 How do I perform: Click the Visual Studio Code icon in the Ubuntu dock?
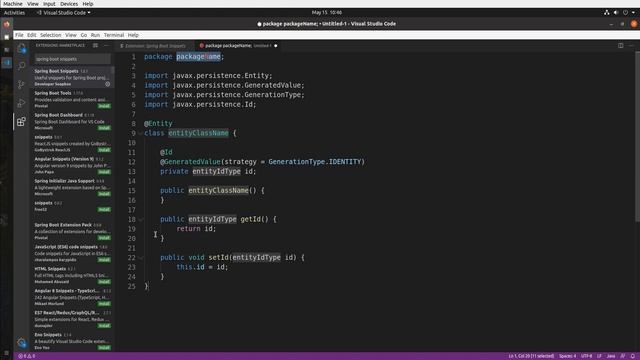(7, 63)
